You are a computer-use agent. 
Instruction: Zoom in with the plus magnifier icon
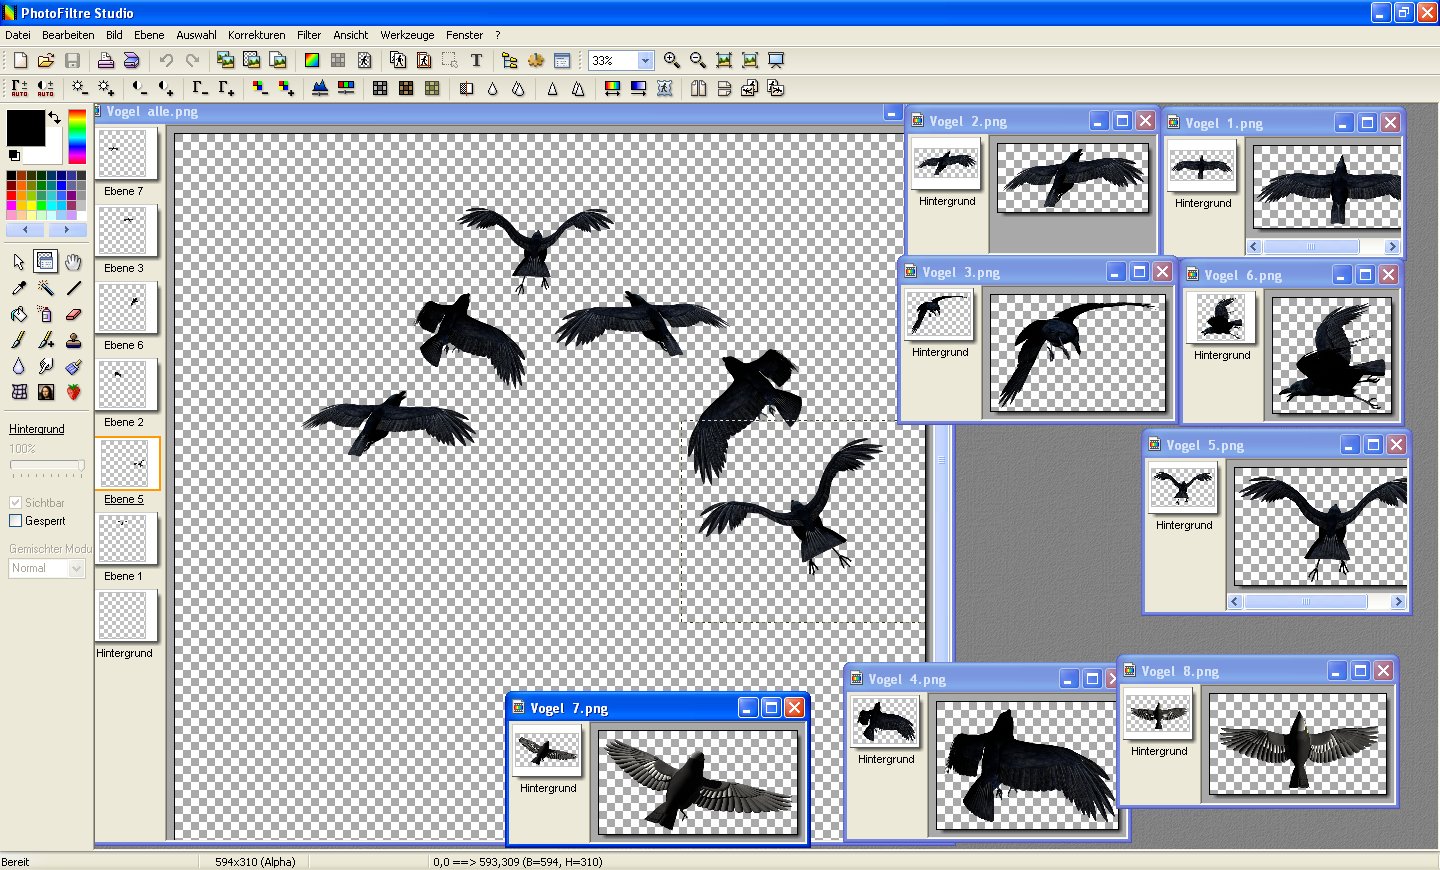coord(672,60)
